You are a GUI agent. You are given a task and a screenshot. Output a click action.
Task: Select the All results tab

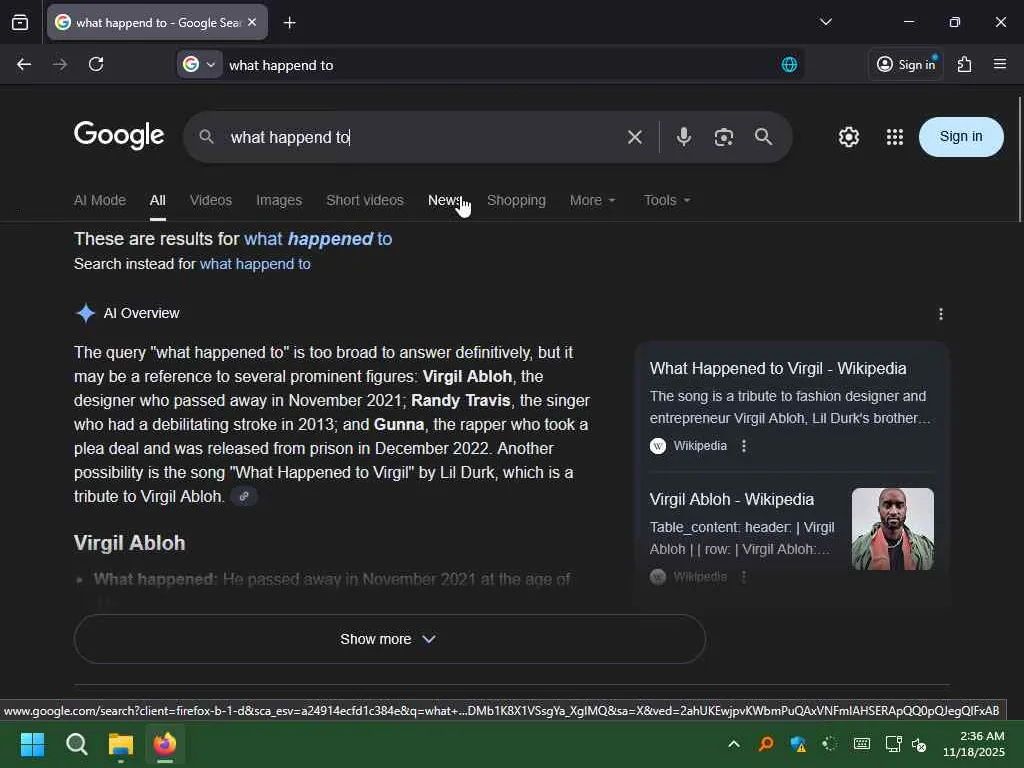(157, 200)
